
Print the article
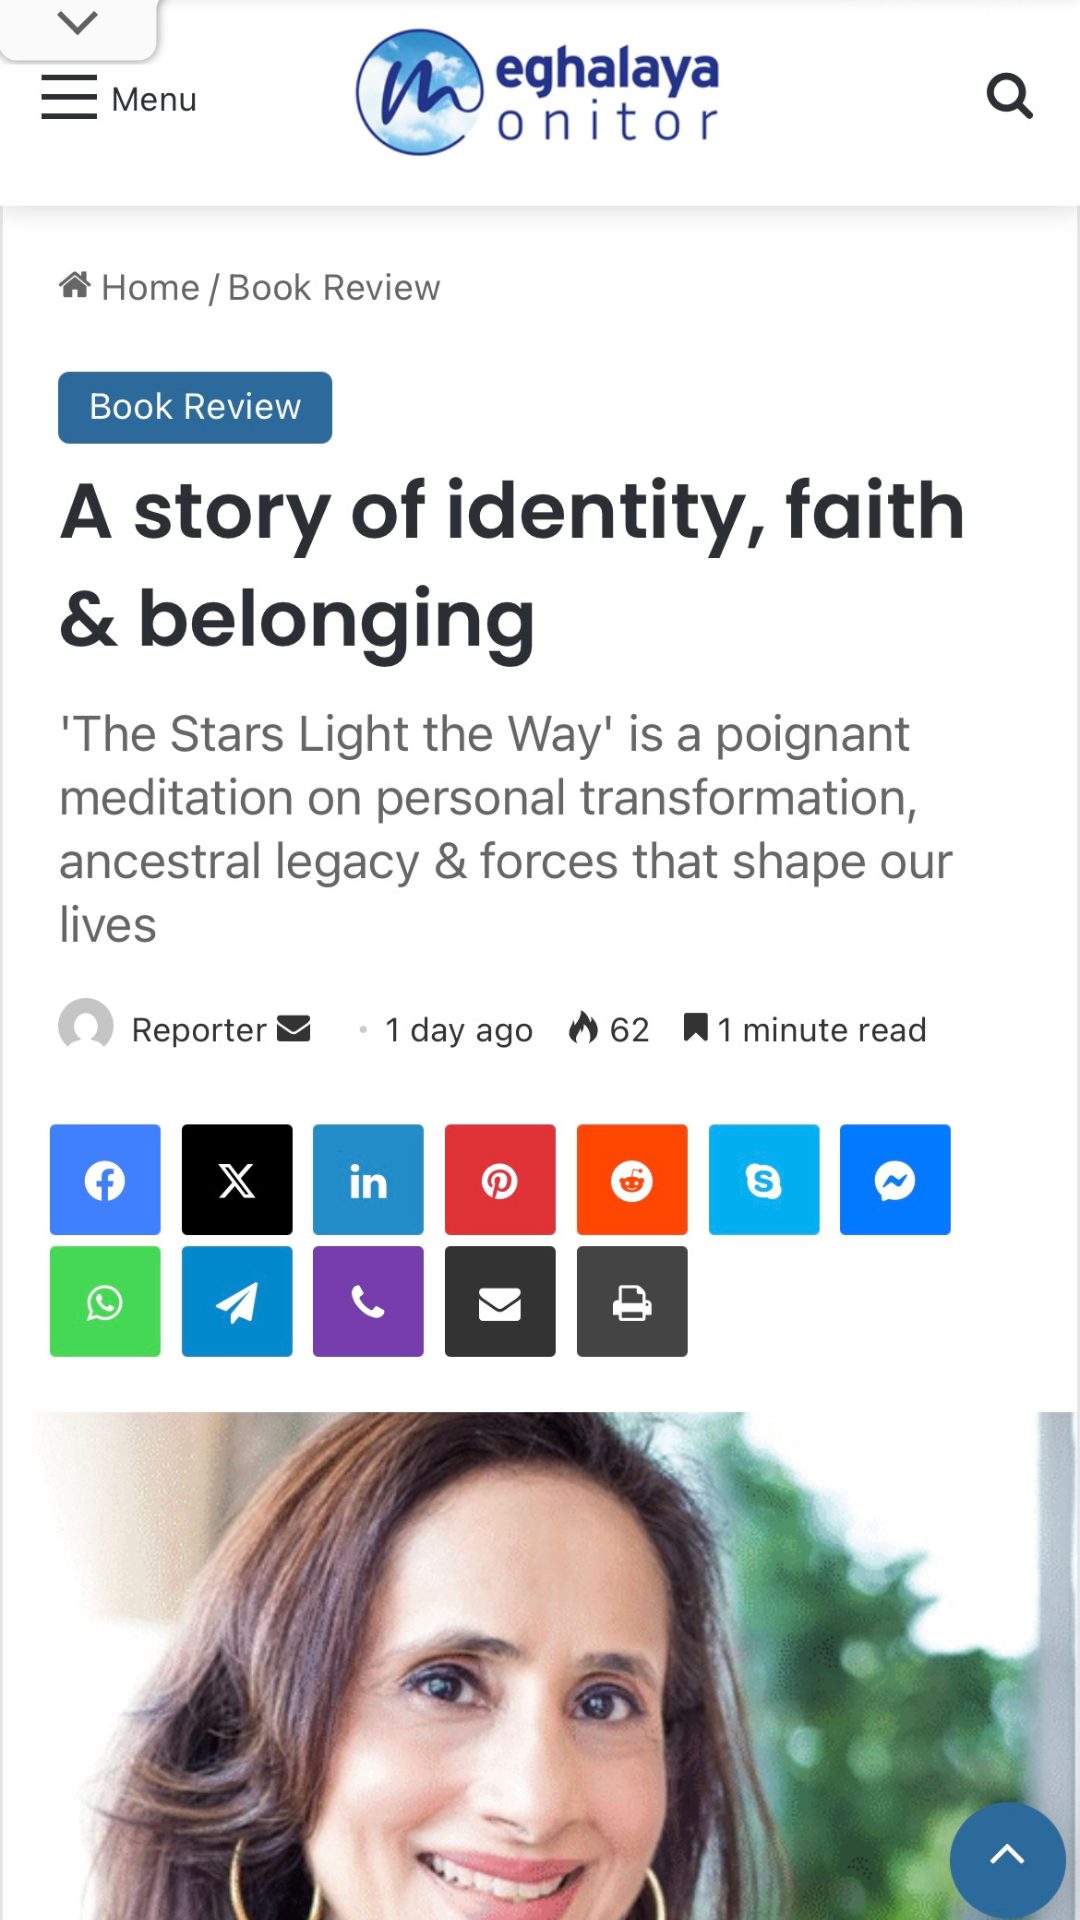(632, 1301)
